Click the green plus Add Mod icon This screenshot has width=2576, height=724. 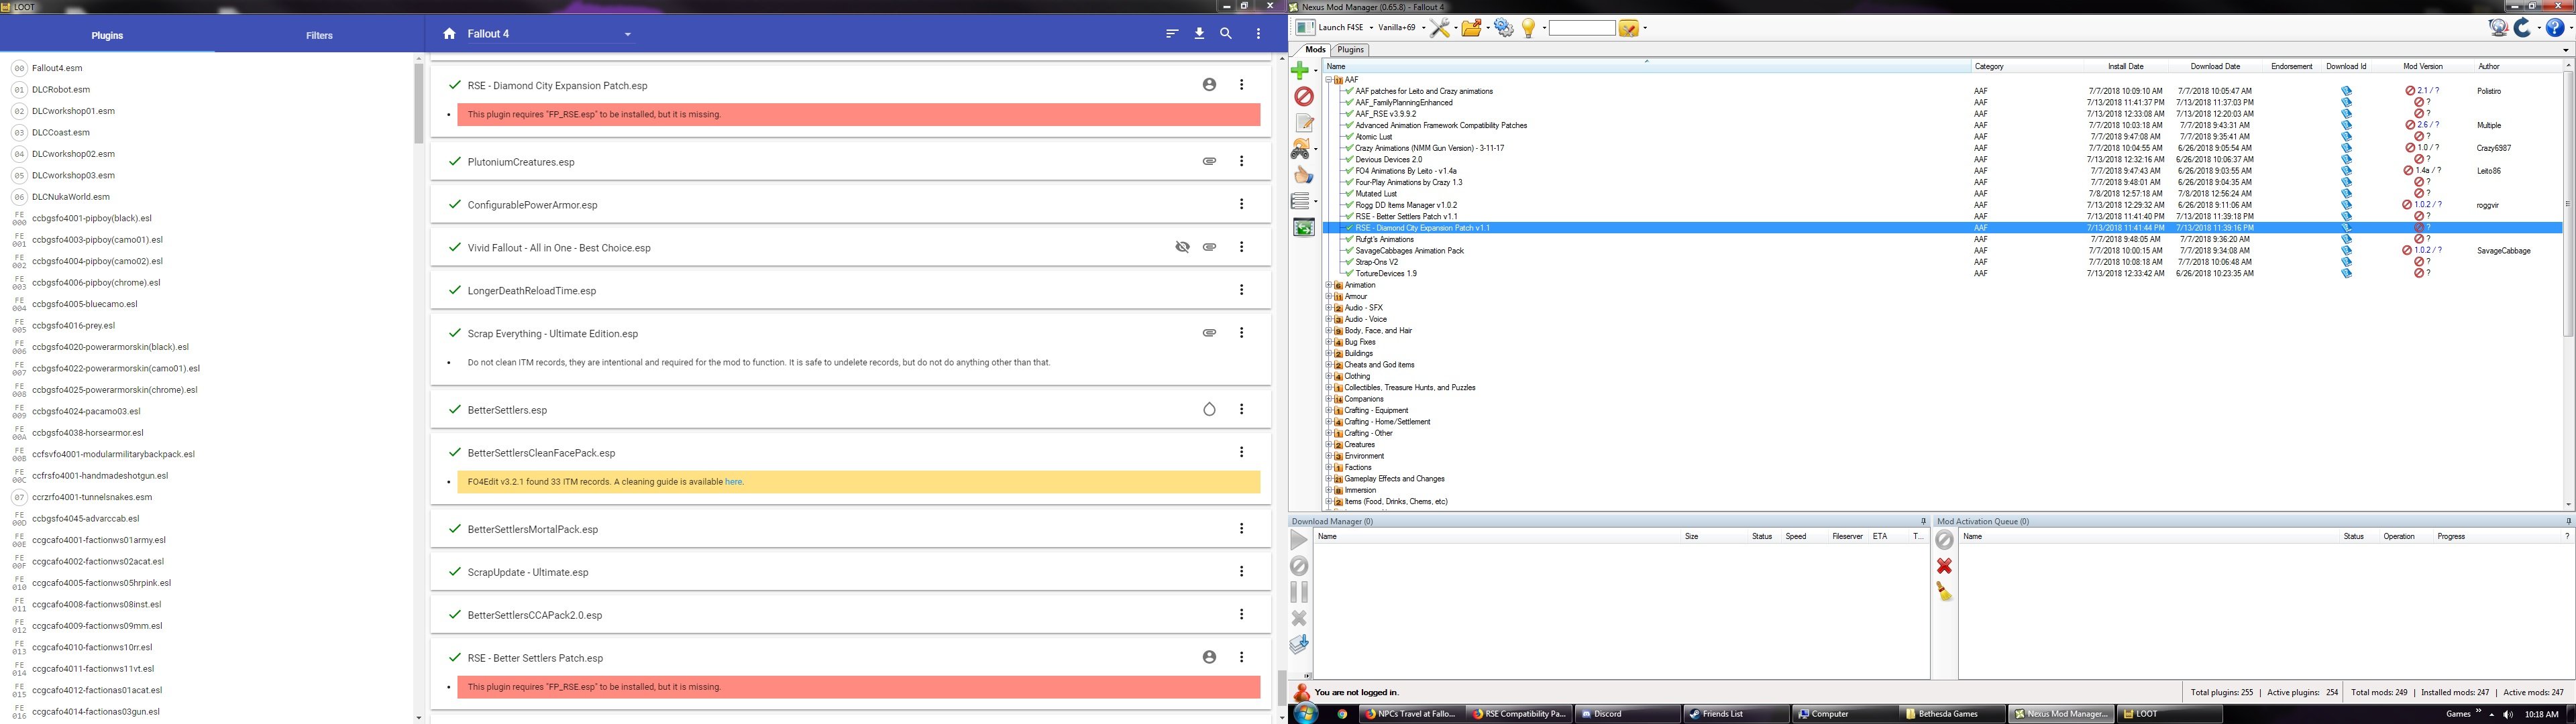coord(1299,70)
